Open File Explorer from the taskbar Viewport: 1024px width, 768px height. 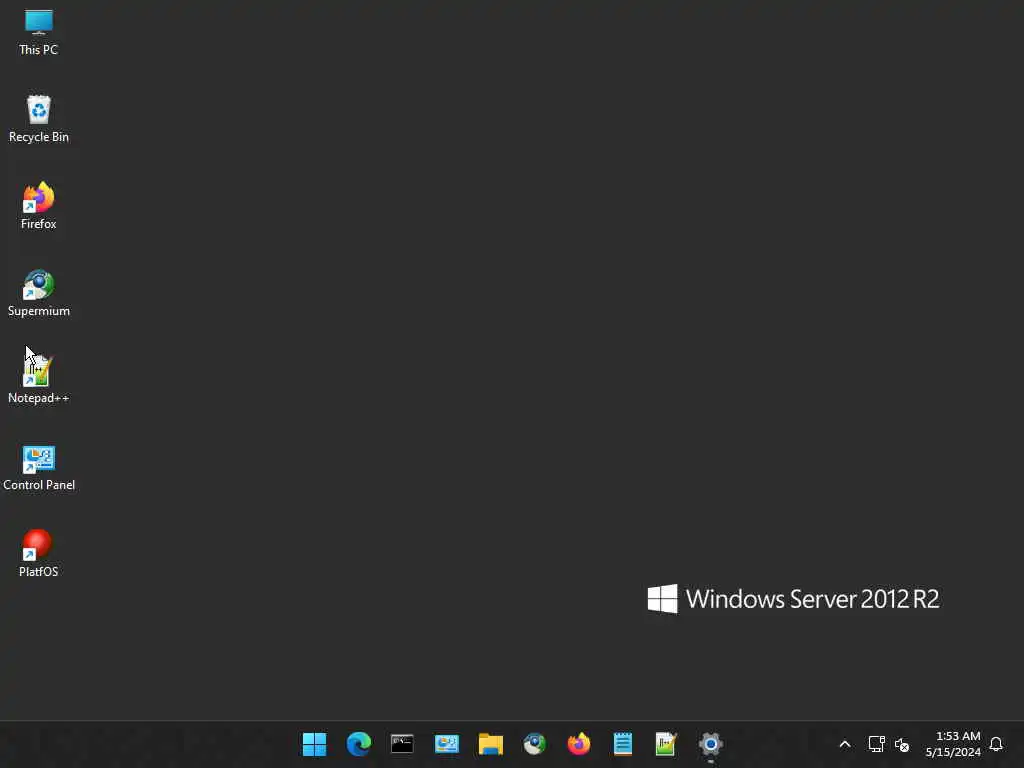click(490, 744)
